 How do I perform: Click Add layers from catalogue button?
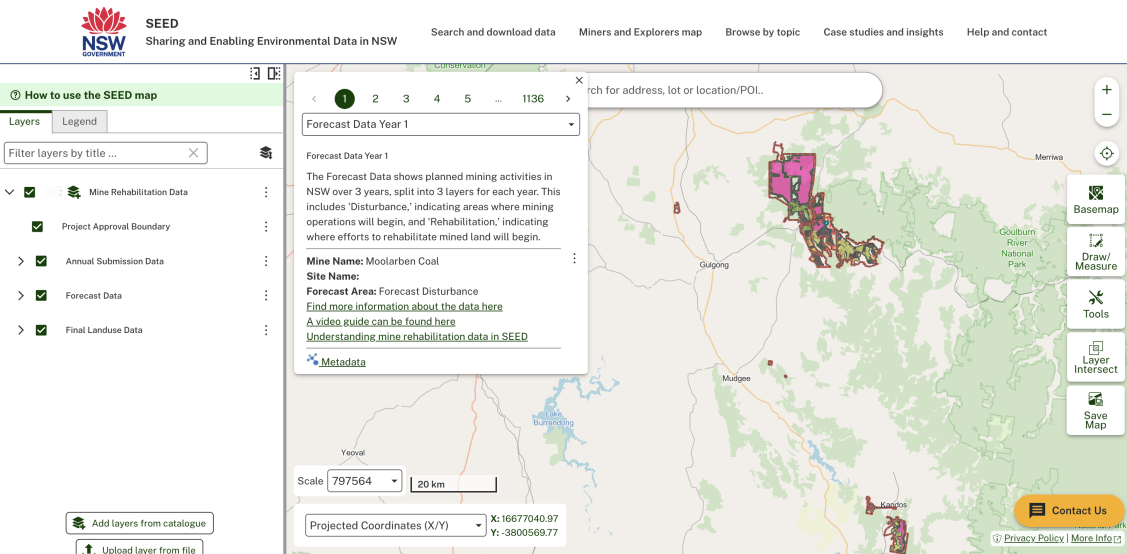pyautogui.click(x=140, y=523)
